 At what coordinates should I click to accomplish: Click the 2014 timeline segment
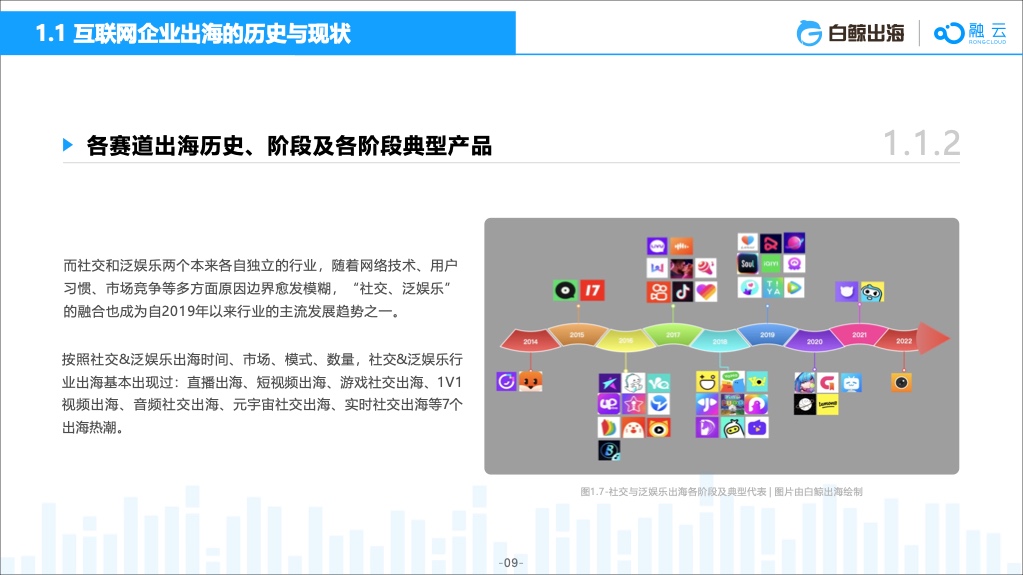click(530, 341)
